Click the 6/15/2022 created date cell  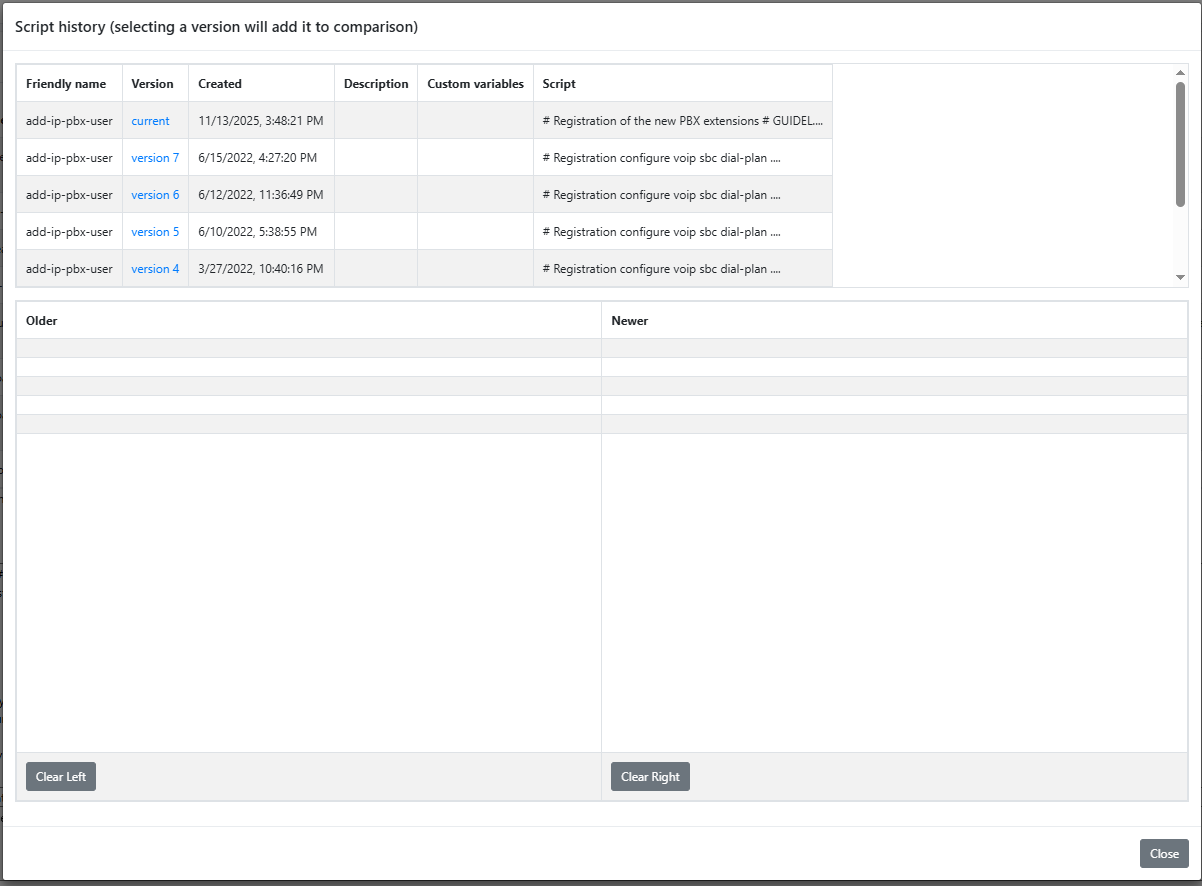point(257,158)
